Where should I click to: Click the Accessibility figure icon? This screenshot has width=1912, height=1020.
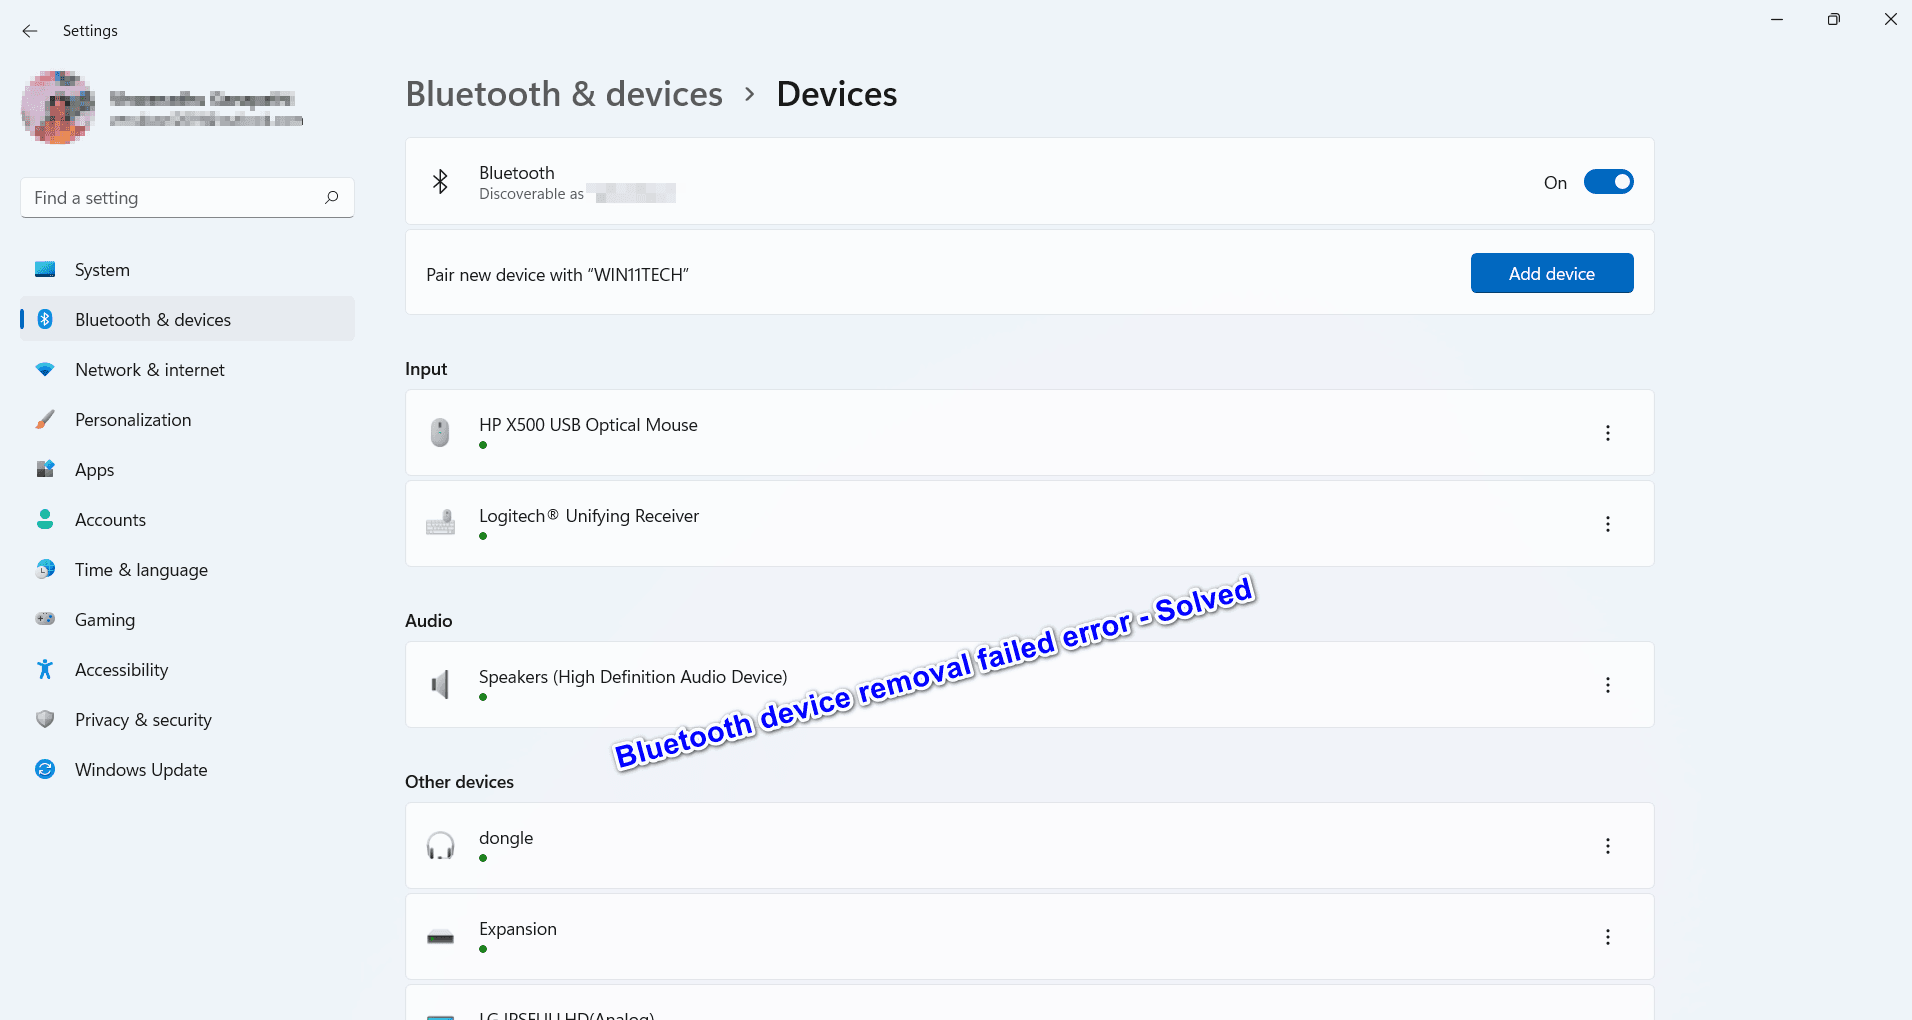point(45,670)
